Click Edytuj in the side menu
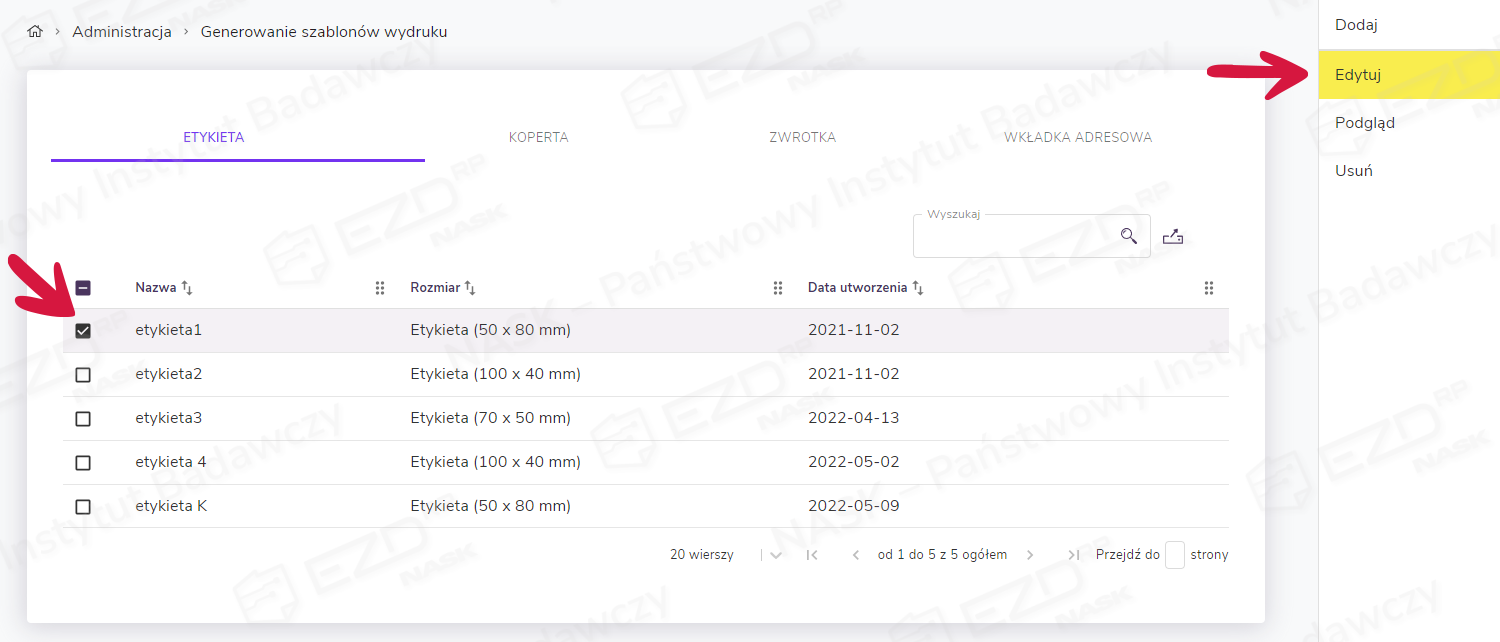This screenshot has width=1500, height=642. (1358, 75)
